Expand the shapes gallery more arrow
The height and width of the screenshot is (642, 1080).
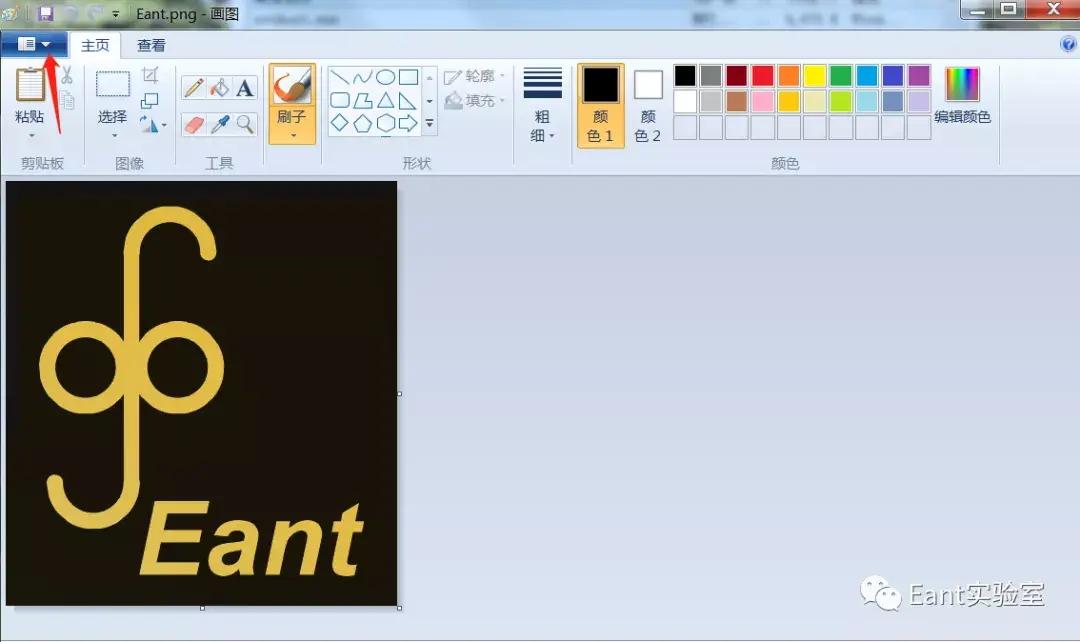click(x=429, y=123)
